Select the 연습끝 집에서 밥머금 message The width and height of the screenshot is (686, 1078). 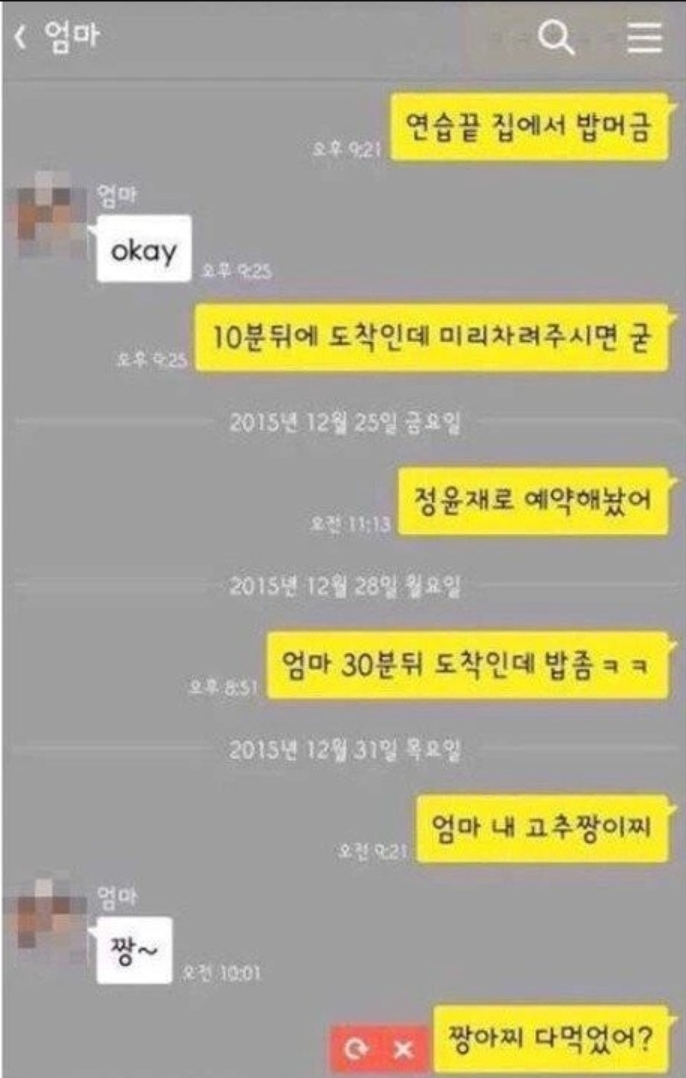coord(529,127)
